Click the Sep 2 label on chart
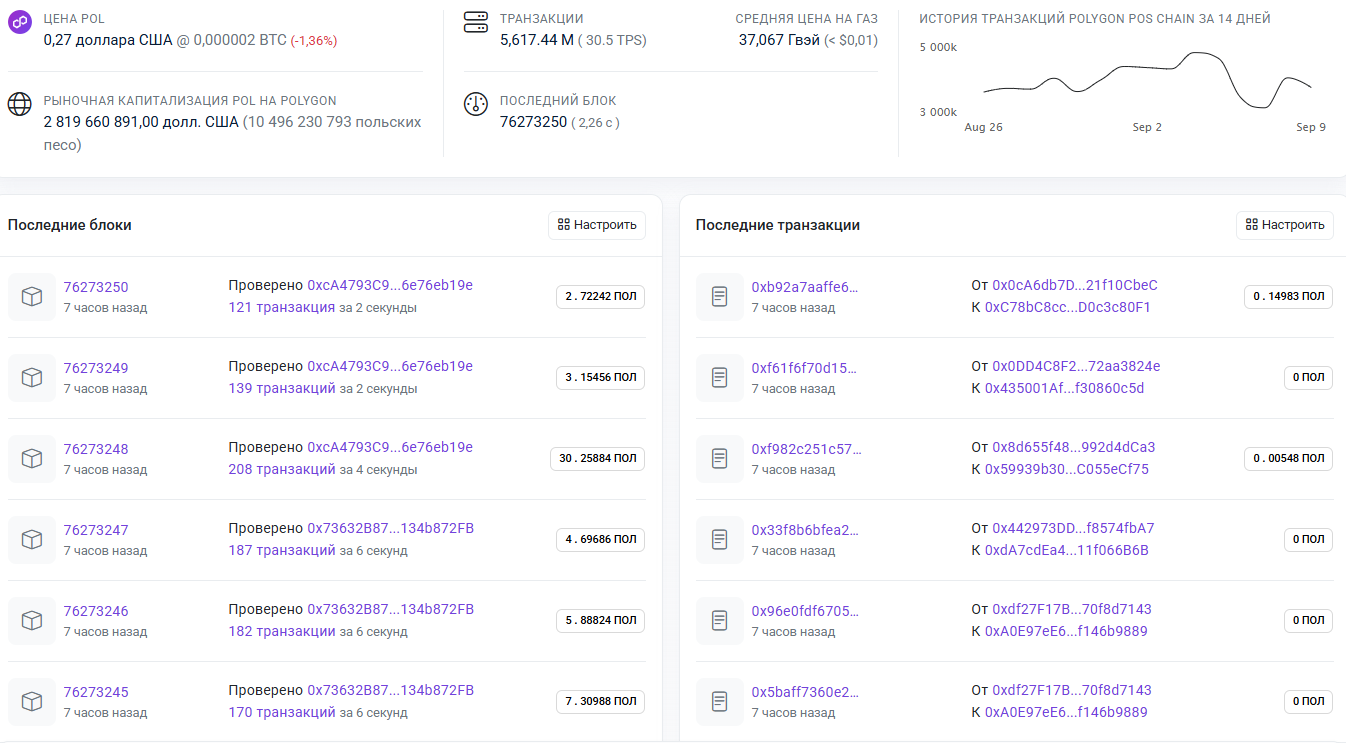This screenshot has width=1346, height=743. click(1147, 128)
